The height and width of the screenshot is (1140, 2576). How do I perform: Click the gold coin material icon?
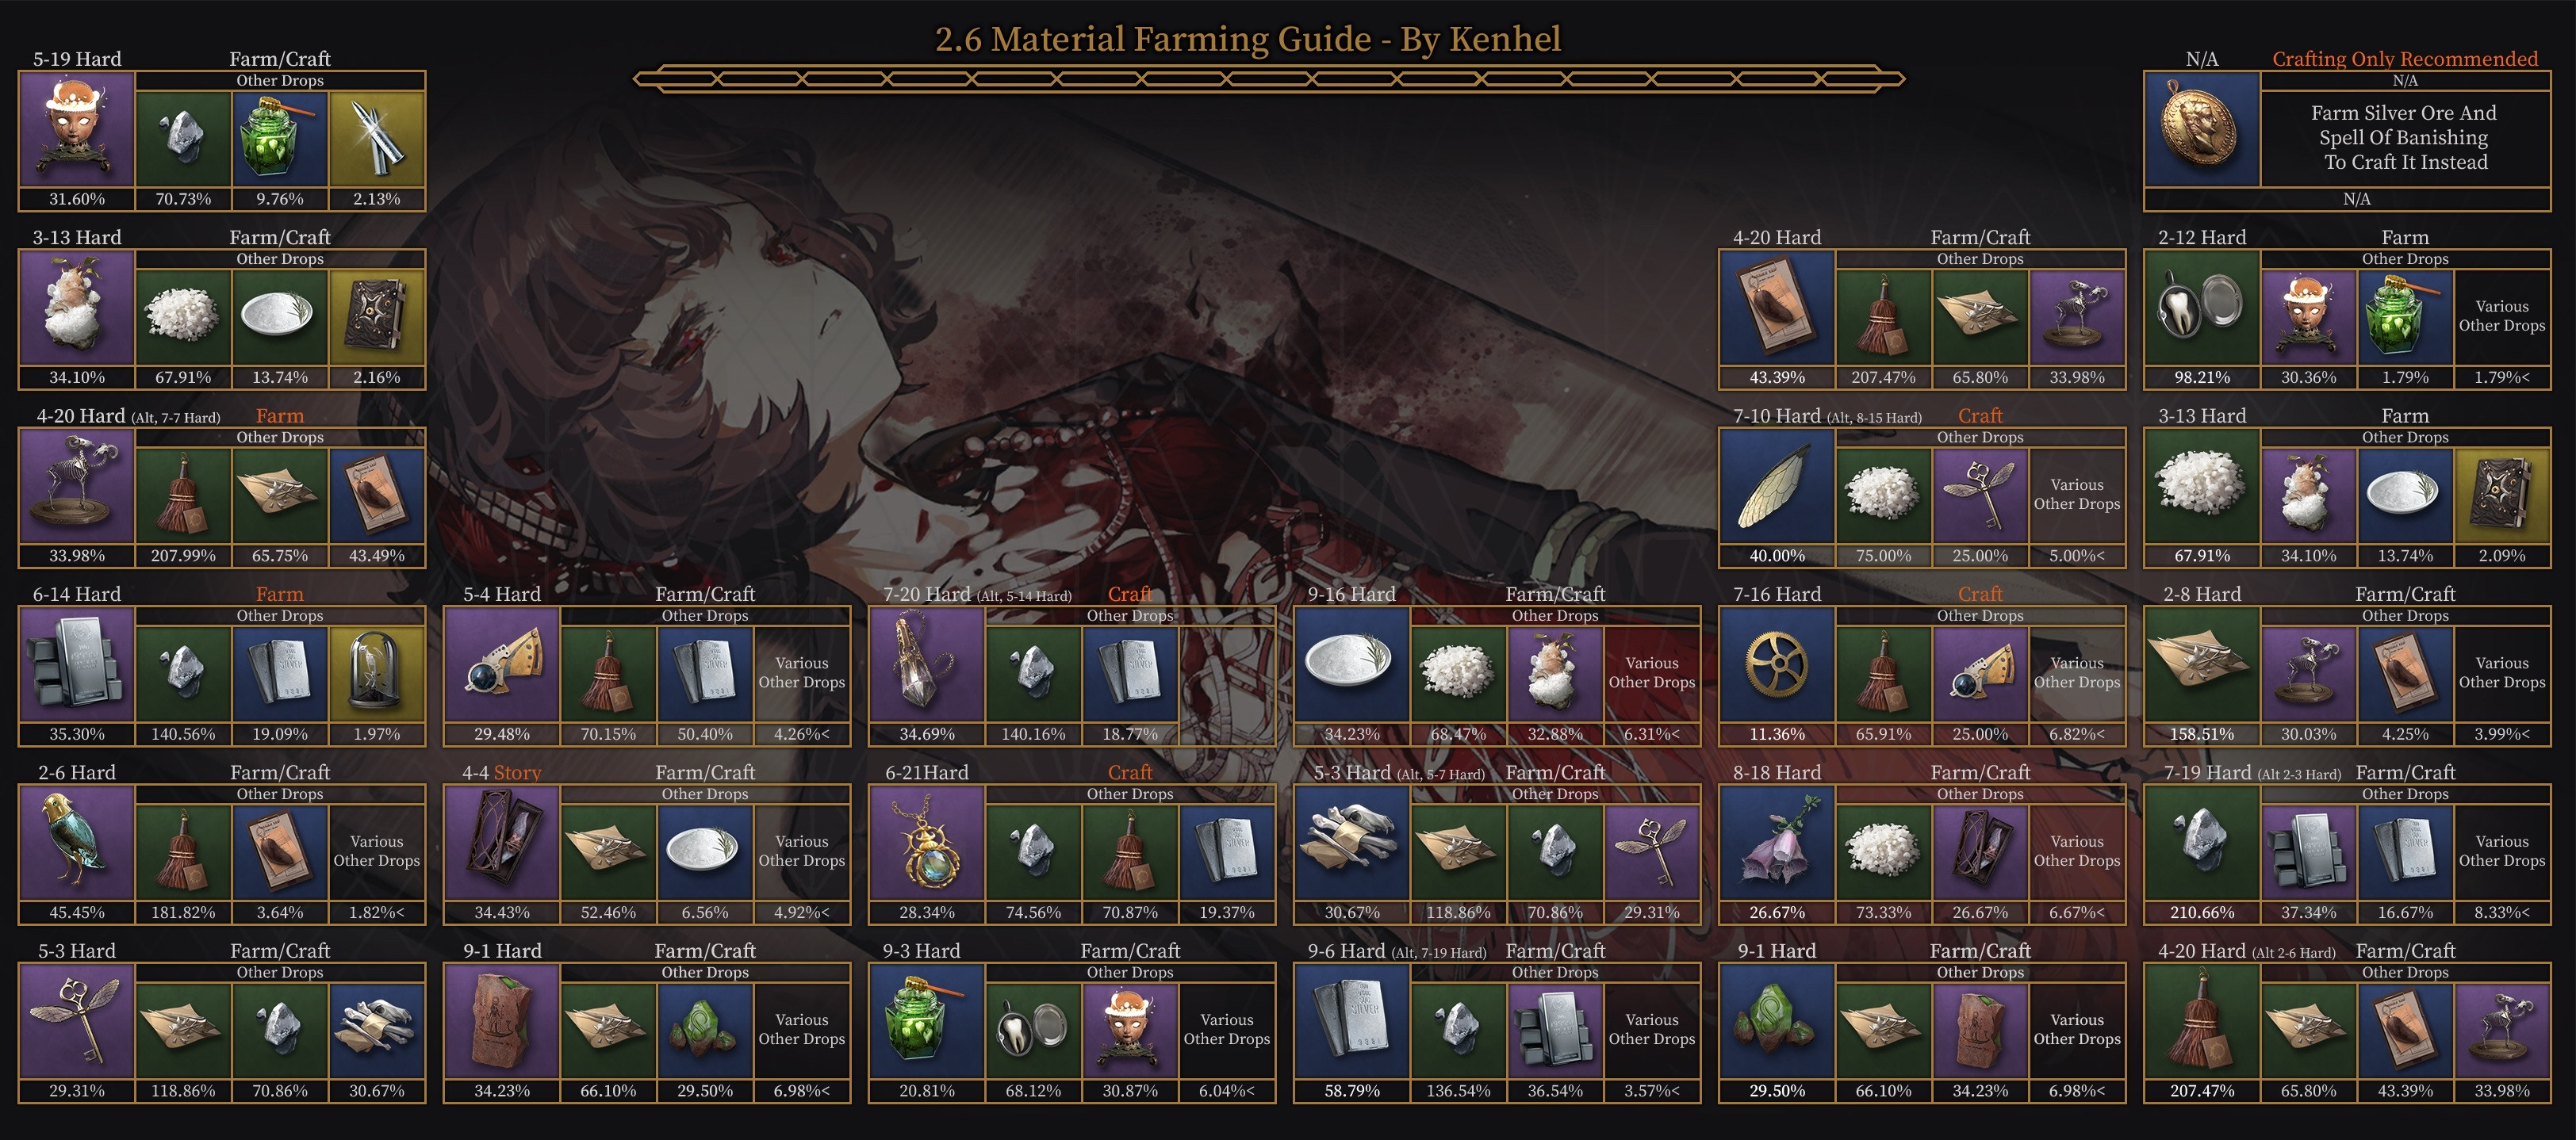(x=2202, y=129)
